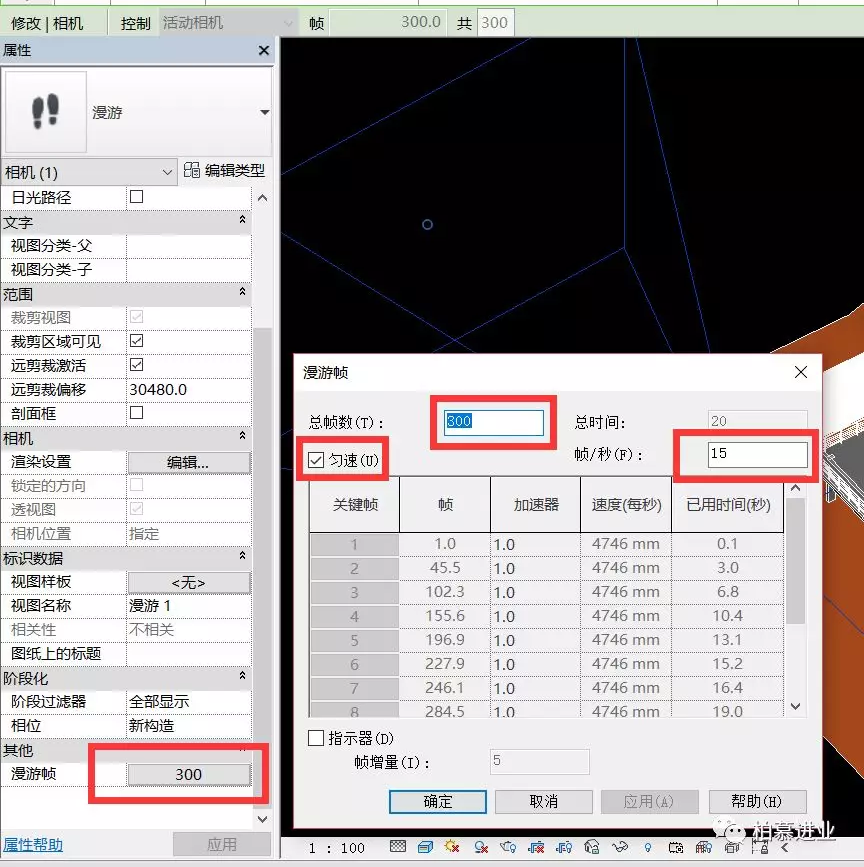
Task: Click the keyframe table scrollbar down arrow
Action: click(x=795, y=706)
